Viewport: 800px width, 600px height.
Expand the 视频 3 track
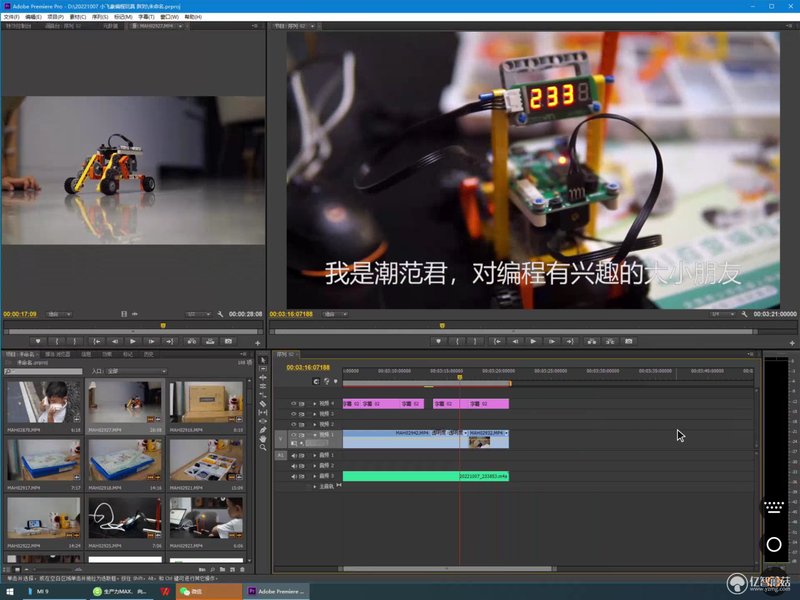point(315,414)
